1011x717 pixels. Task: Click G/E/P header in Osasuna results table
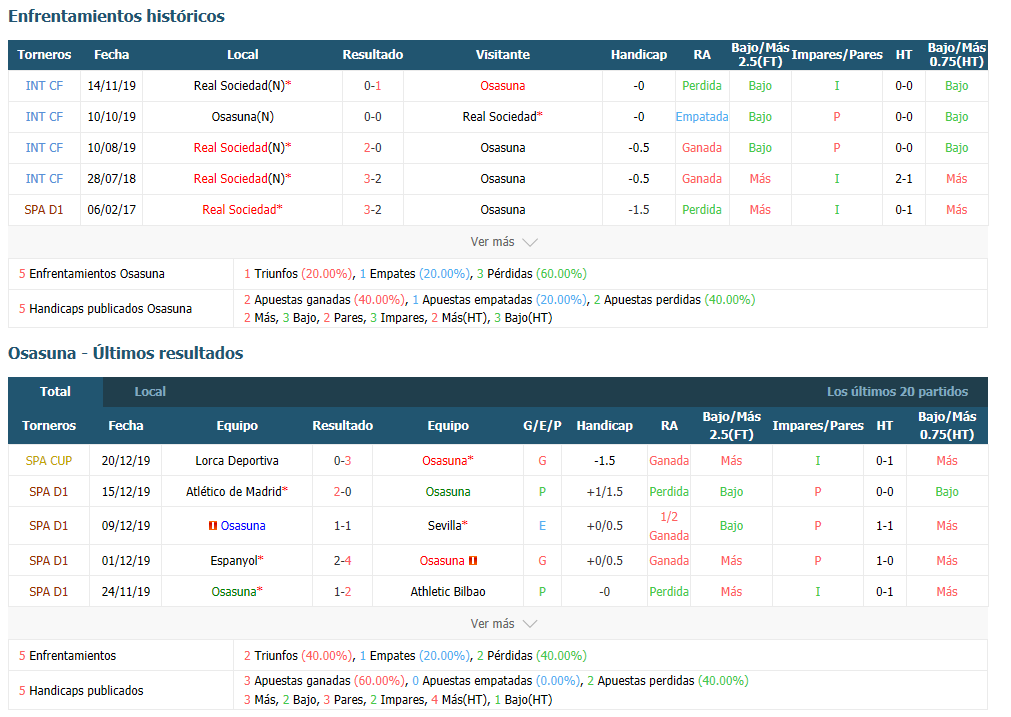pyautogui.click(x=542, y=426)
